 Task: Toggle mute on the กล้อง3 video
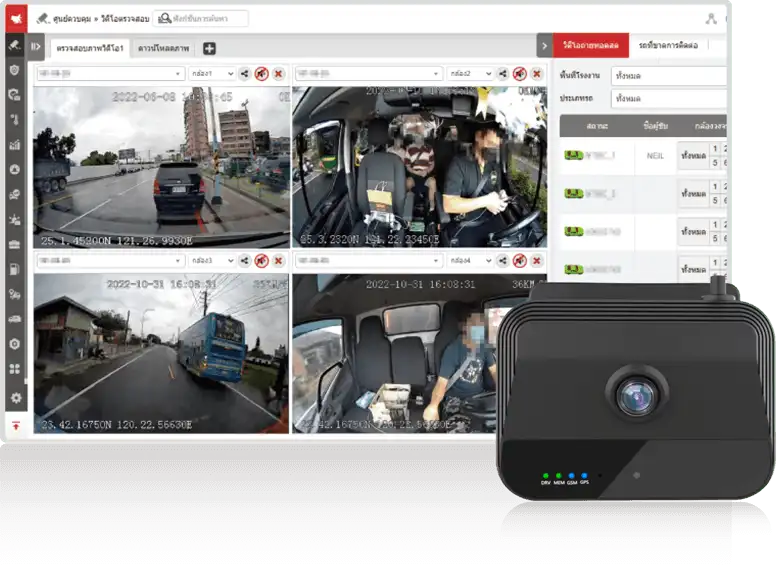262,261
